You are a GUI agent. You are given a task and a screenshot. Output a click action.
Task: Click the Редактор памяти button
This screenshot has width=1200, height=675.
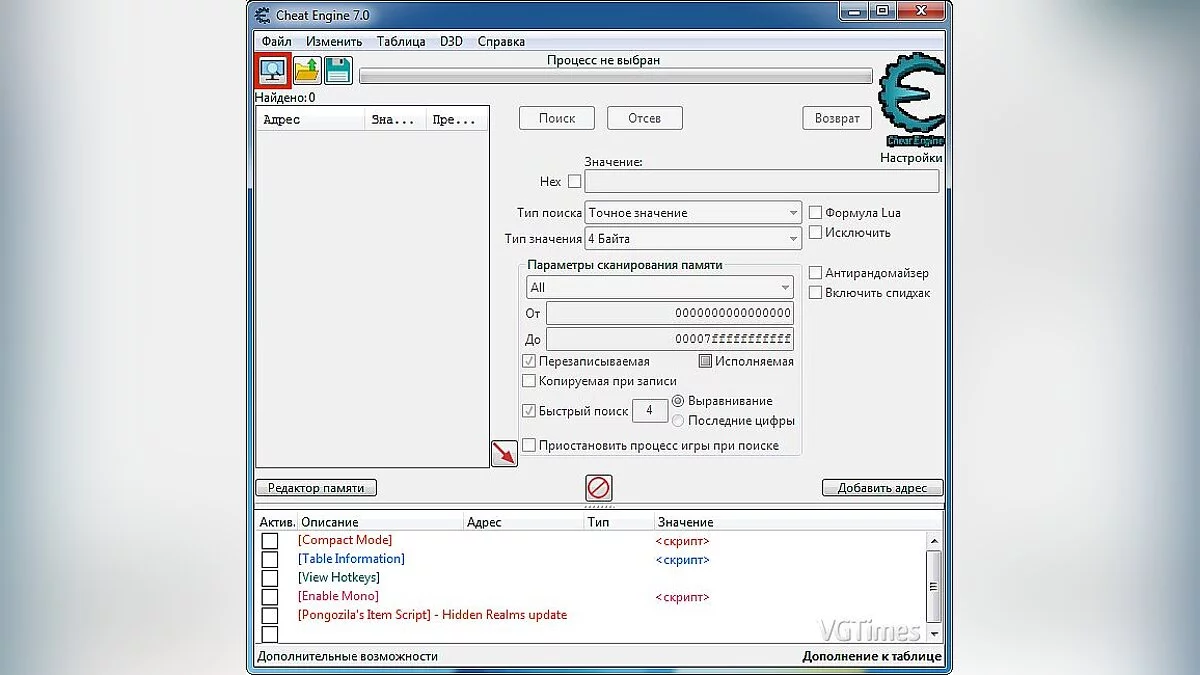[x=317, y=488]
